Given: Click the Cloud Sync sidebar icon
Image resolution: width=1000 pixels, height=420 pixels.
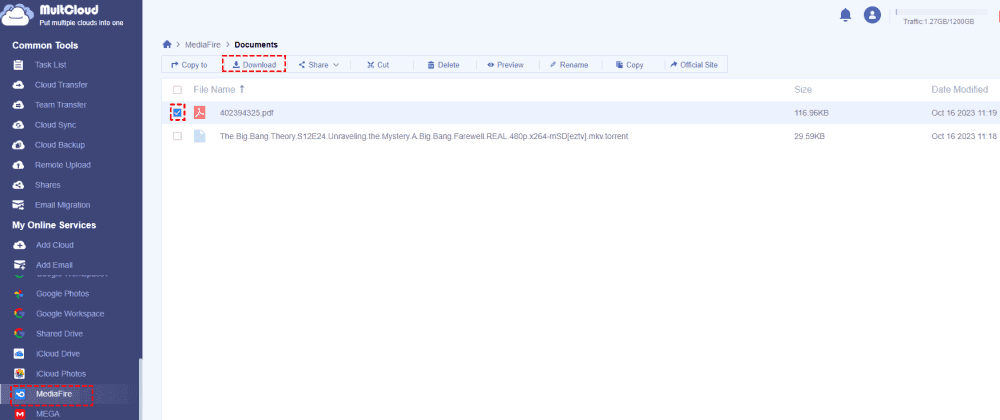Looking at the screenshot, I should (x=18, y=125).
